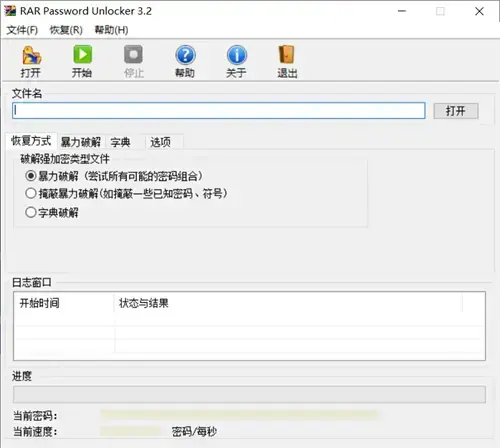This screenshot has width=500, height=448.
Task: Open help via the 帮助 question mark icon
Action: [x=185, y=55]
